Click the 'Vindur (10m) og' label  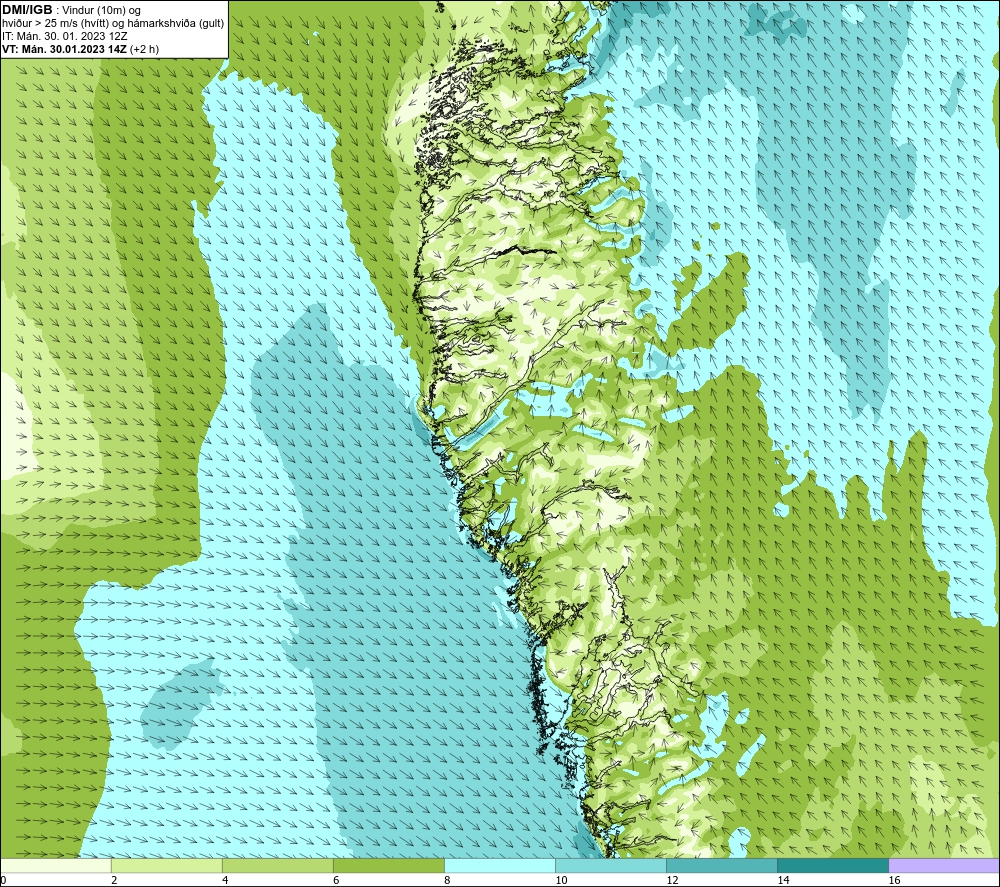pos(101,10)
